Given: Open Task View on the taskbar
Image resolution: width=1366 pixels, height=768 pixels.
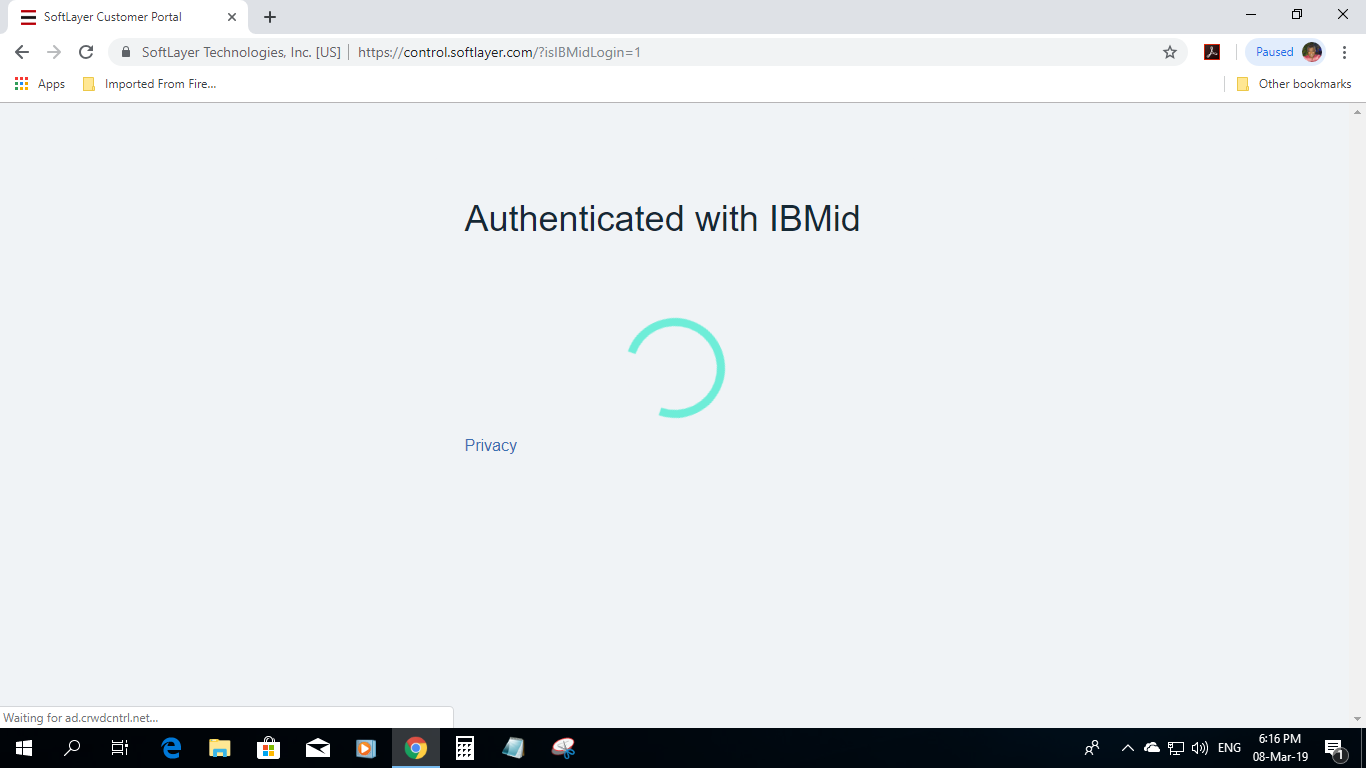Looking at the screenshot, I should [120, 748].
